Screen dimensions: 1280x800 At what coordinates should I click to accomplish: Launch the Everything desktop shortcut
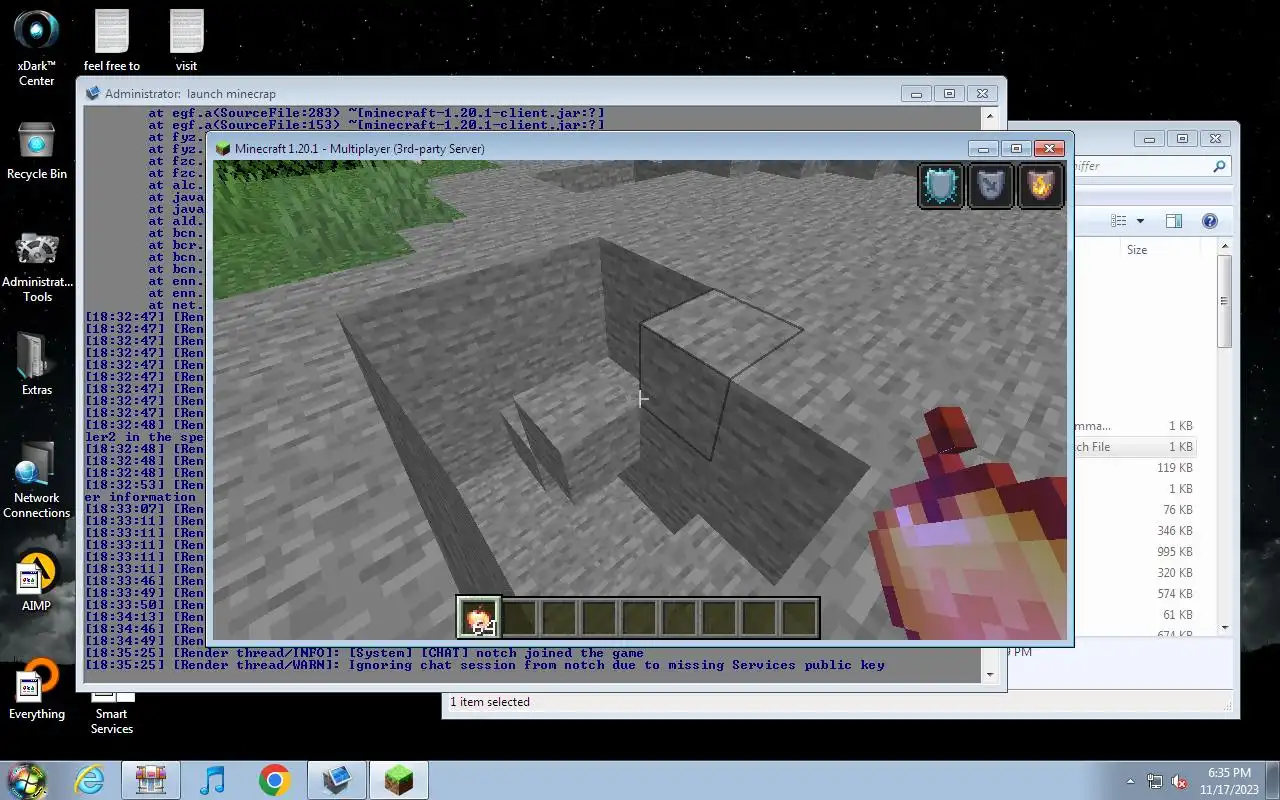click(x=37, y=690)
